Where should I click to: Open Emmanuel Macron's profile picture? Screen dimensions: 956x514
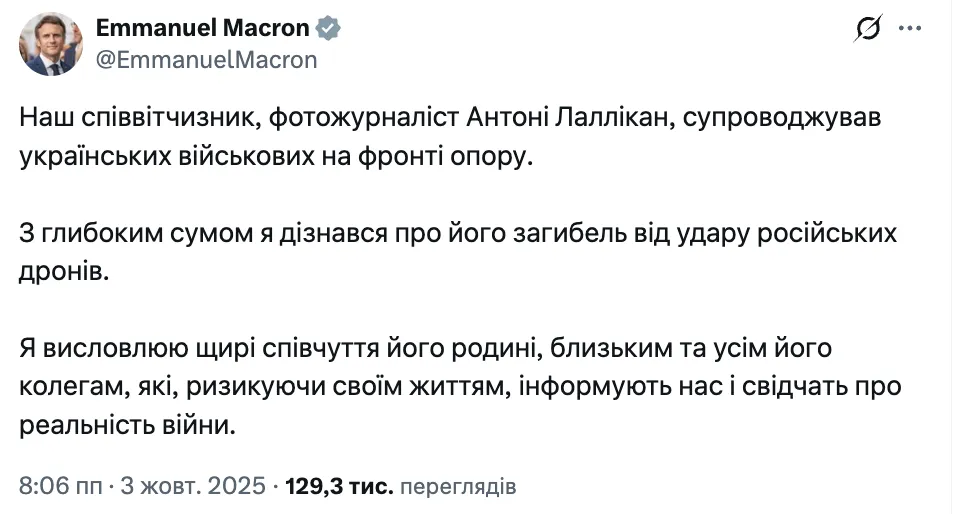tap(49, 45)
